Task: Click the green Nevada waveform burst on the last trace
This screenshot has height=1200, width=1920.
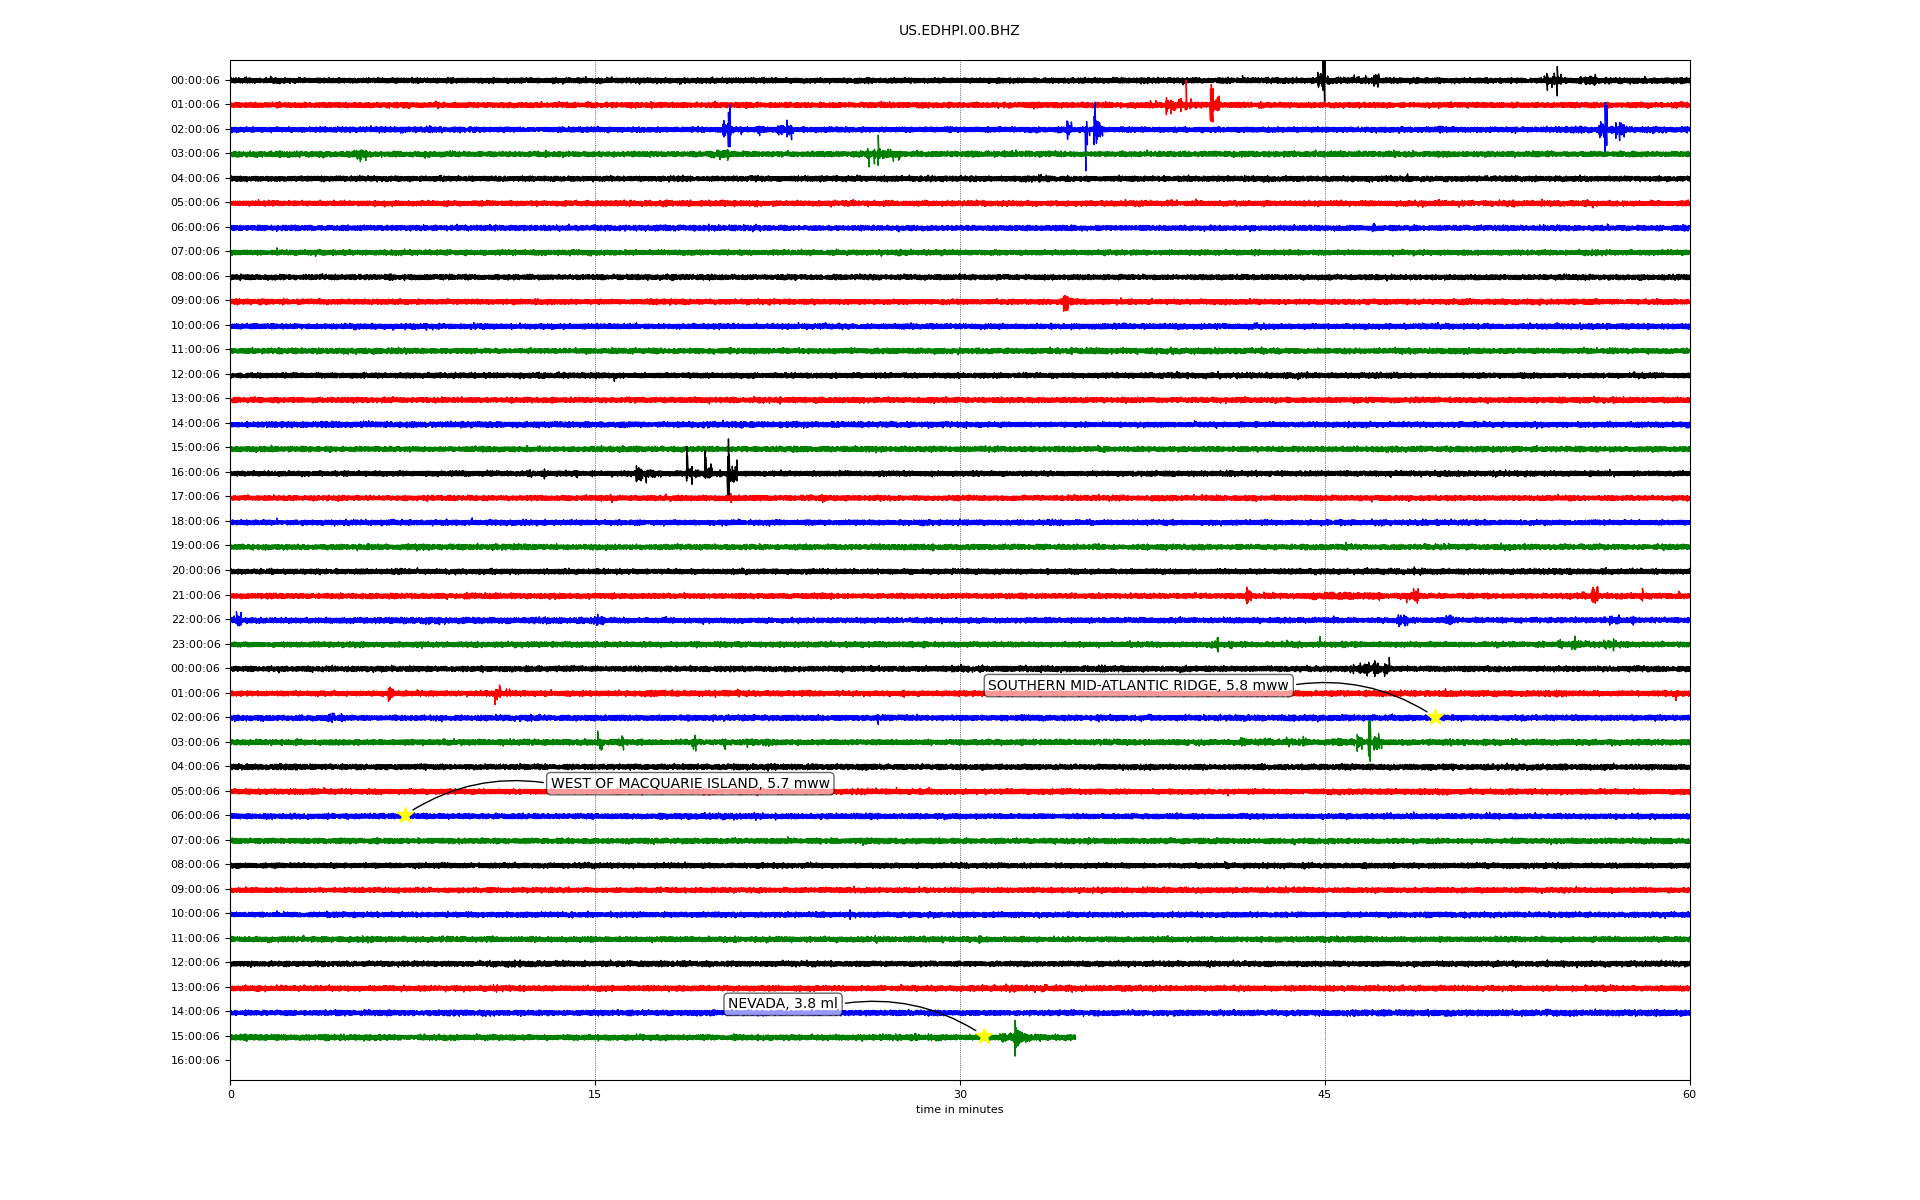Action: click(x=1015, y=1038)
